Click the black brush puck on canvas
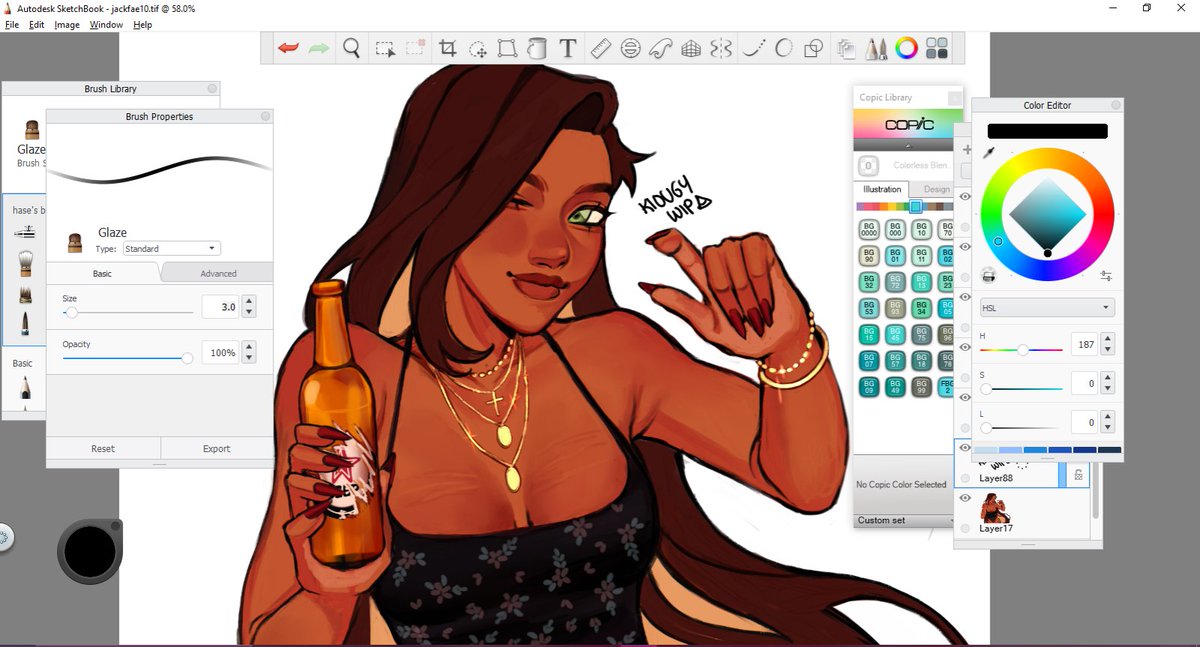This screenshot has width=1200, height=647. [90, 551]
